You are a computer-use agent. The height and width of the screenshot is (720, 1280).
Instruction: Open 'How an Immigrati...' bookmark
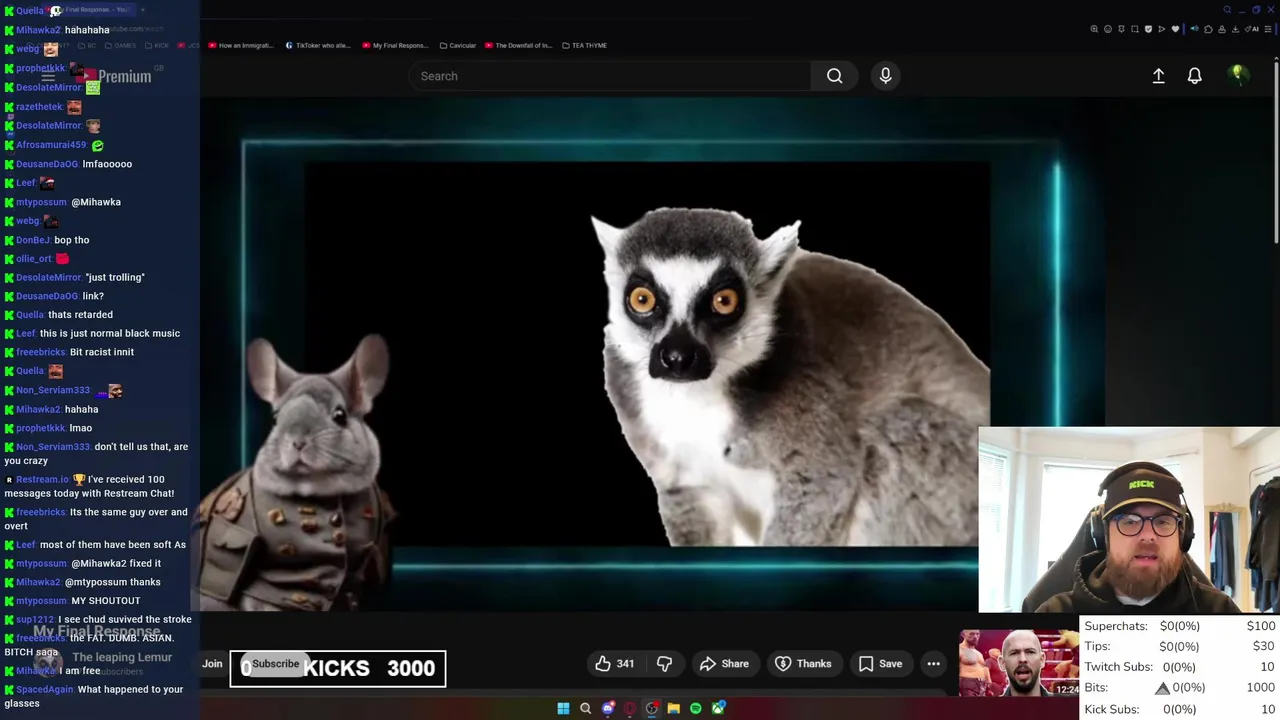[241, 45]
